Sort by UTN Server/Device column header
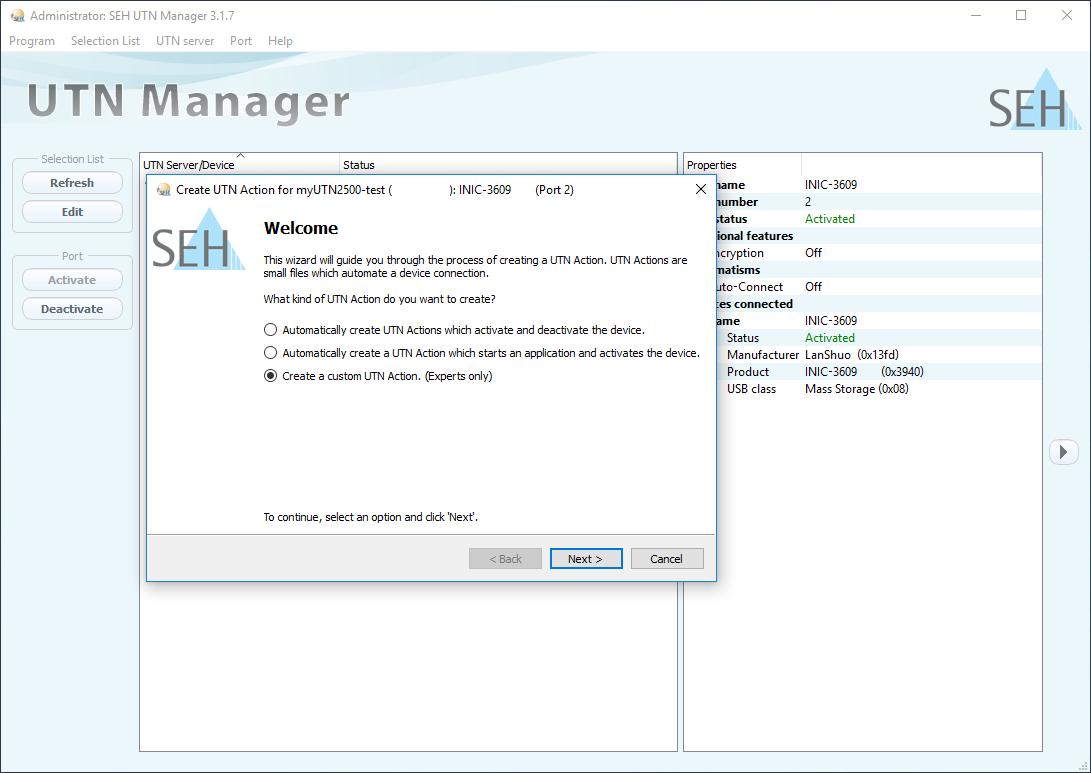Image resolution: width=1091 pixels, height=773 pixels. 239,165
